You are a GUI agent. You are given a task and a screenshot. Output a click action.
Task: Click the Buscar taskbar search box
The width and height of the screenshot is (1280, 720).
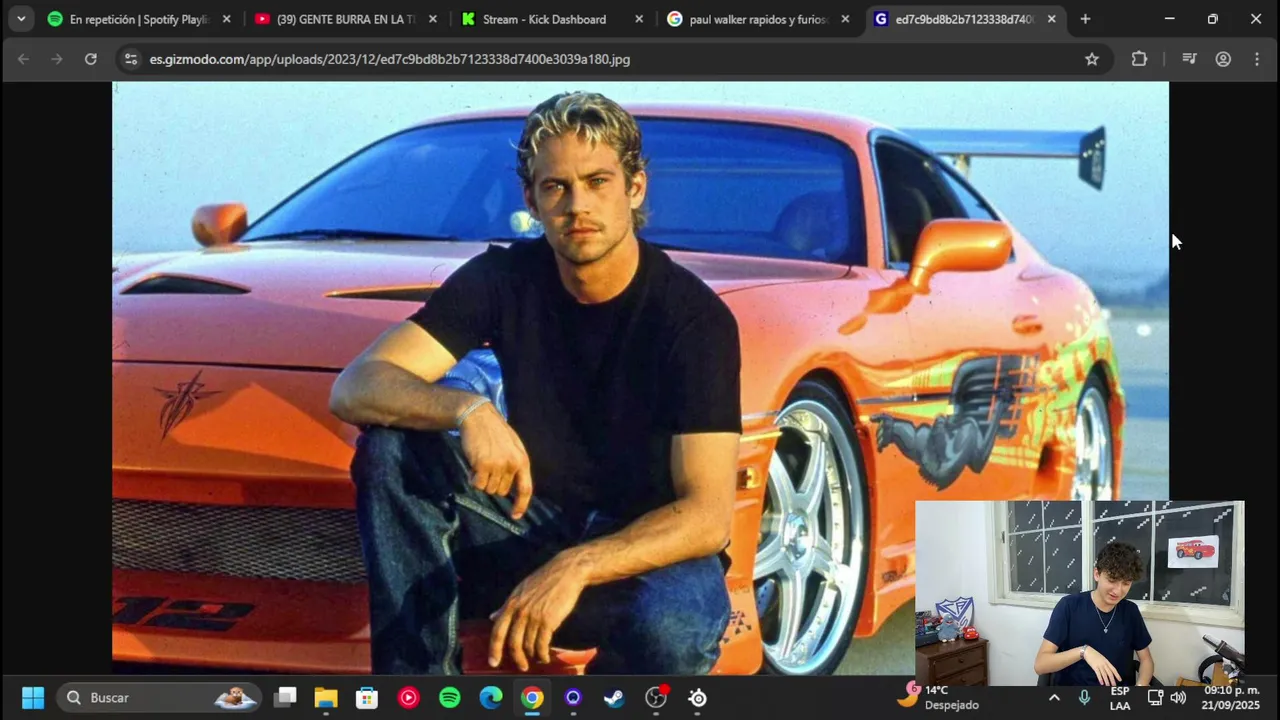tap(160, 697)
